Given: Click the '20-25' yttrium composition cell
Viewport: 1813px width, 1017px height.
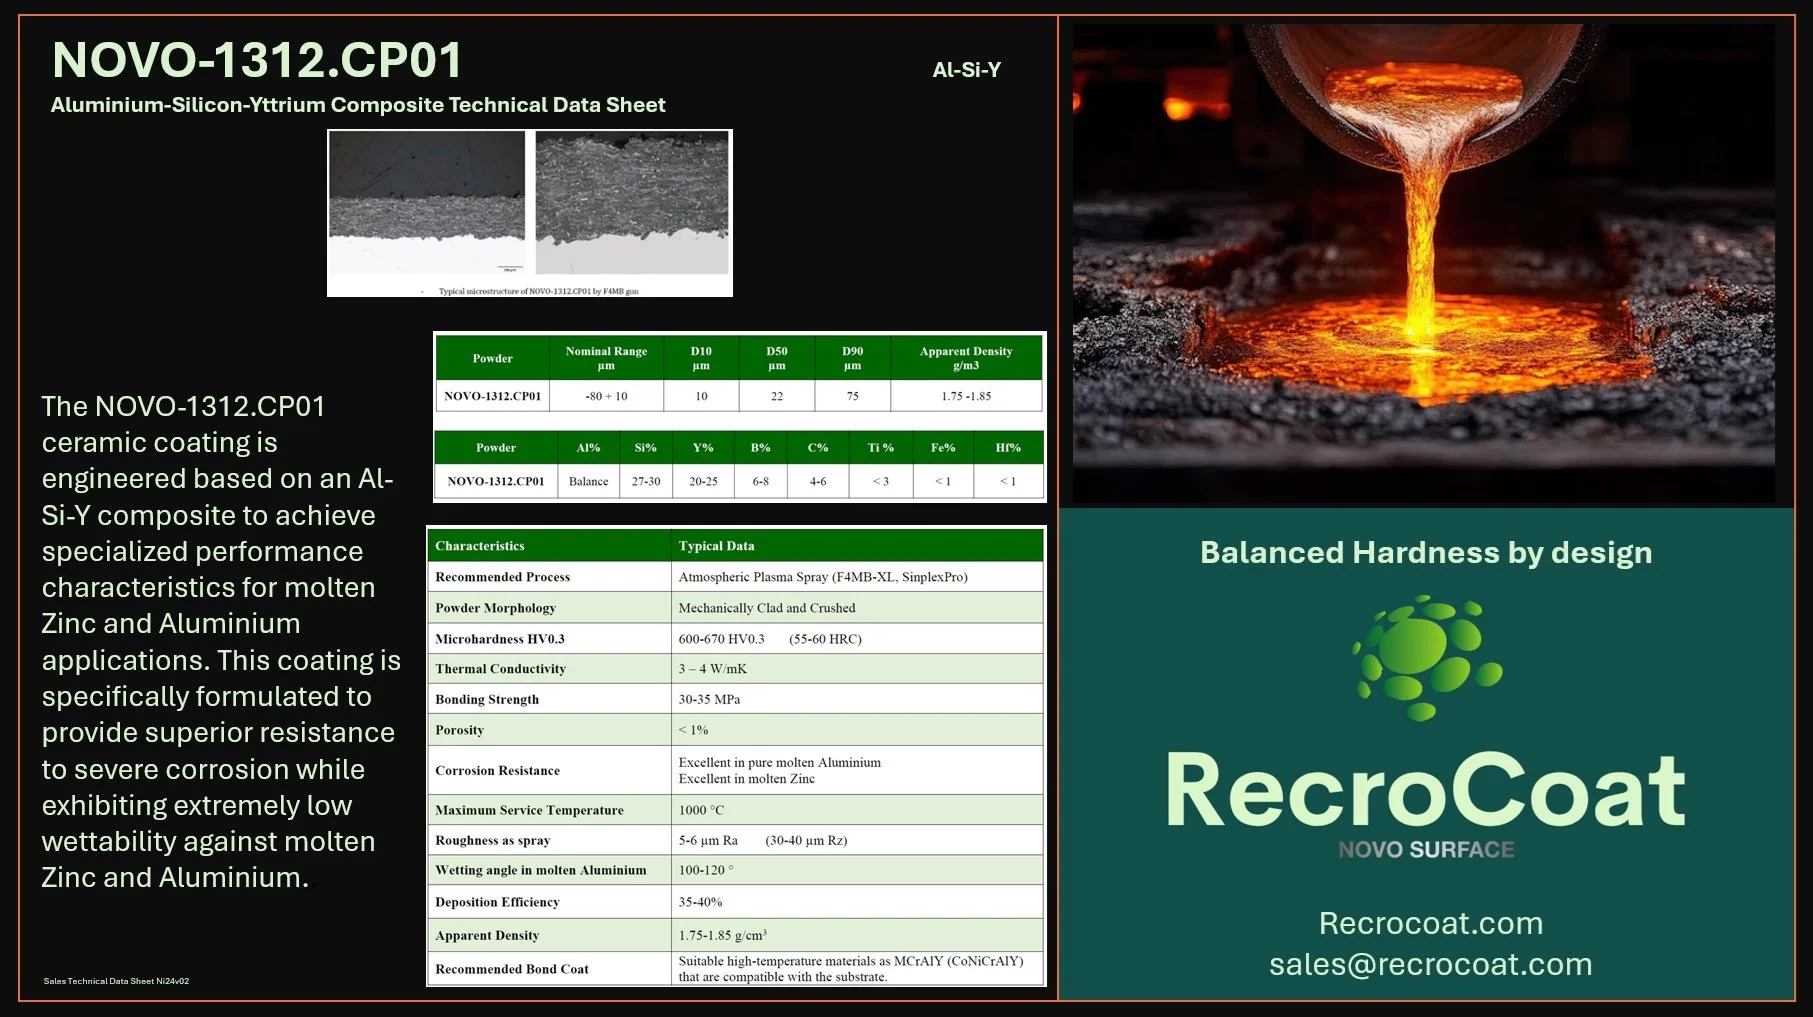Looking at the screenshot, I should [703, 481].
